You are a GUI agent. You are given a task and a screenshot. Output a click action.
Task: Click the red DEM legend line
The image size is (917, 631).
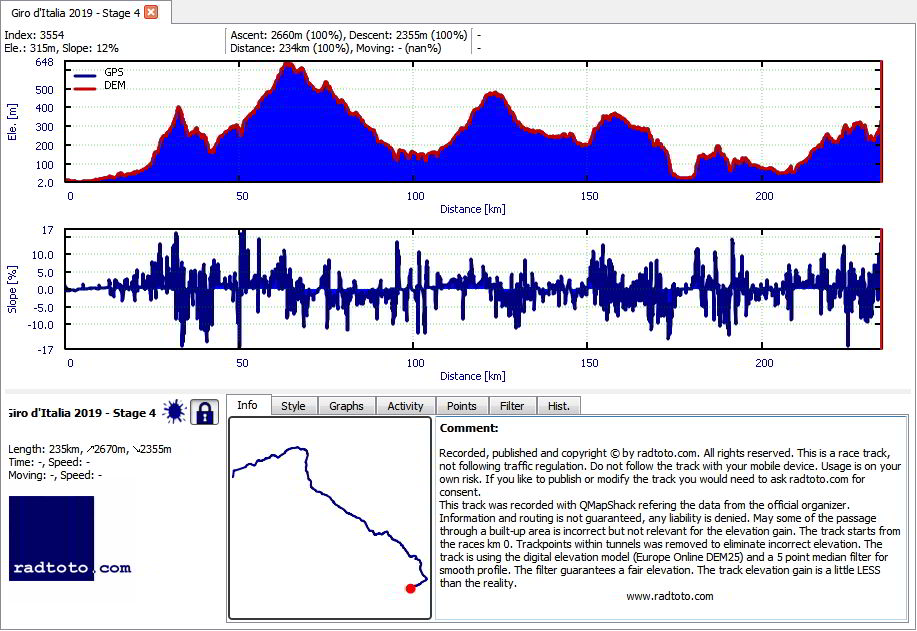tap(85, 88)
